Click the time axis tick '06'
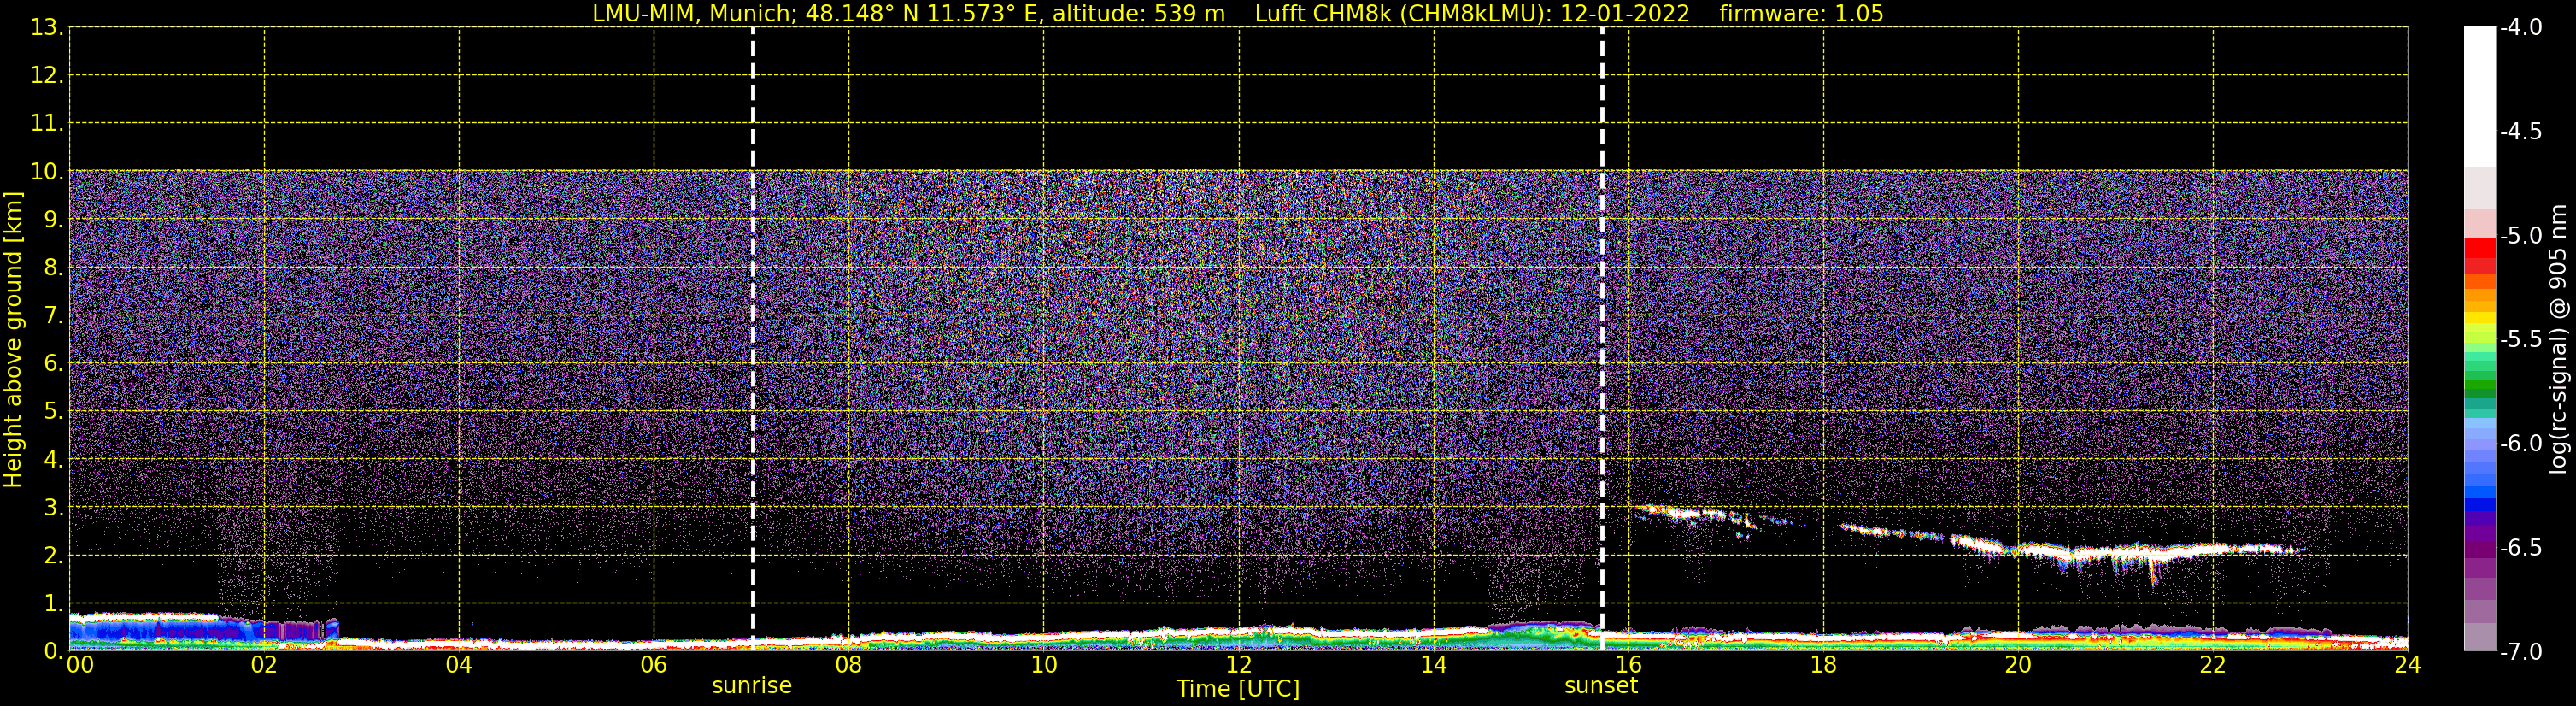This screenshot has height=706, width=2576. click(x=654, y=665)
